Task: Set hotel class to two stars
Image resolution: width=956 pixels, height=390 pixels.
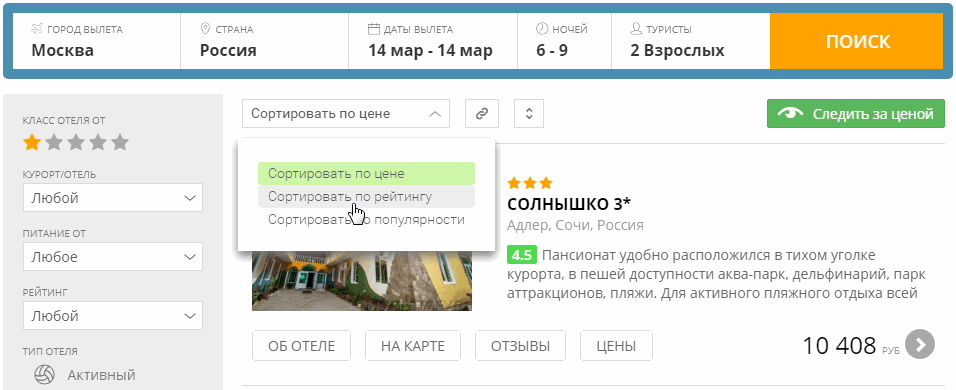Action: [x=54, y=143]
